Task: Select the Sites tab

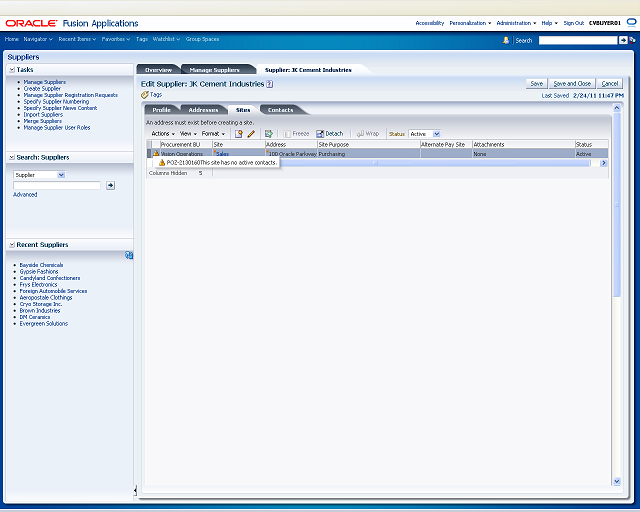Action: coord(243,110)
